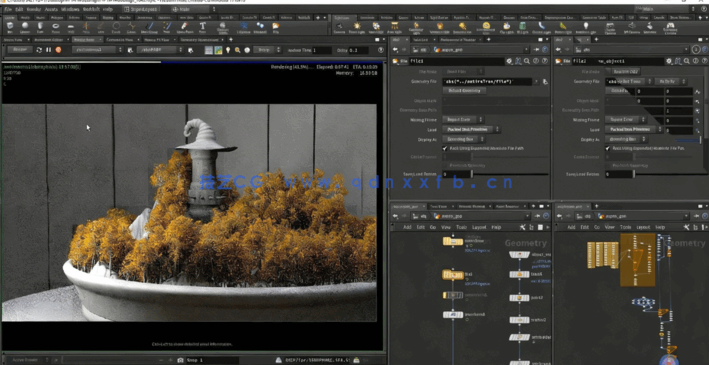Select the Ambient Light bulb shelf tool
The image size is (709, 365).
tap(586, 27)
